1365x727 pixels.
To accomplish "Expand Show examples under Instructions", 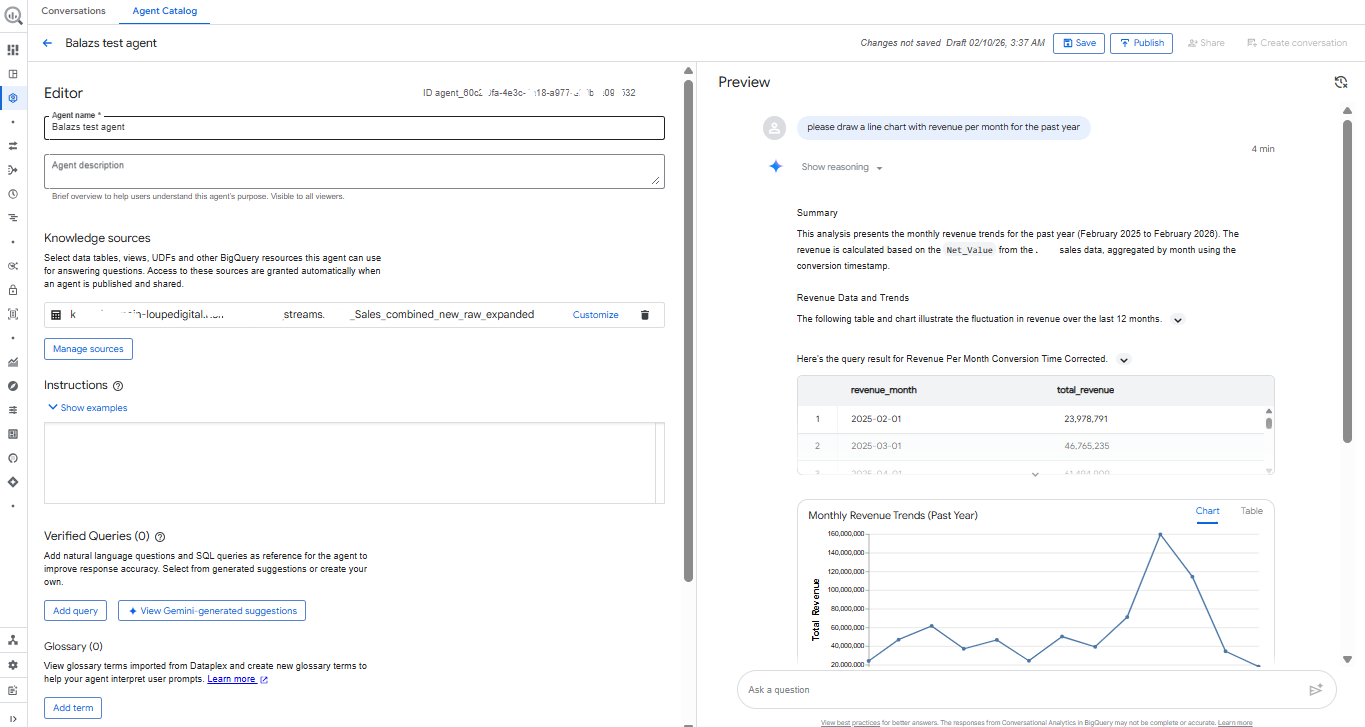I will (x=88, y=407).
